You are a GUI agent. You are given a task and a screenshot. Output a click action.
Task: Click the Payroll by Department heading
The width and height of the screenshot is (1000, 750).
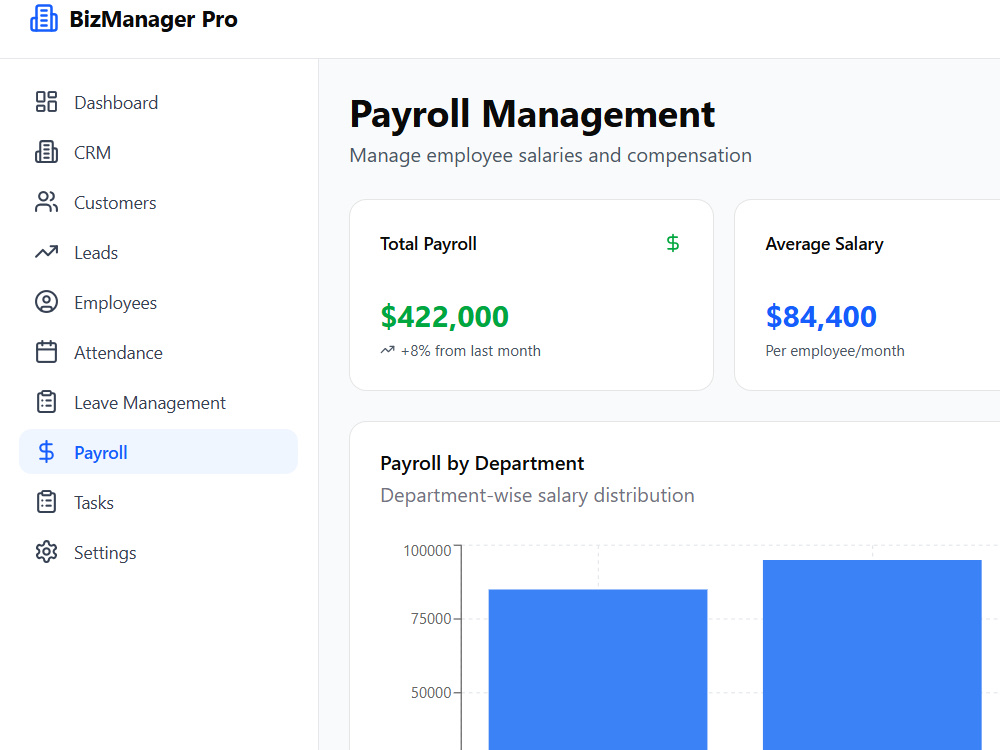pos(482,463)
